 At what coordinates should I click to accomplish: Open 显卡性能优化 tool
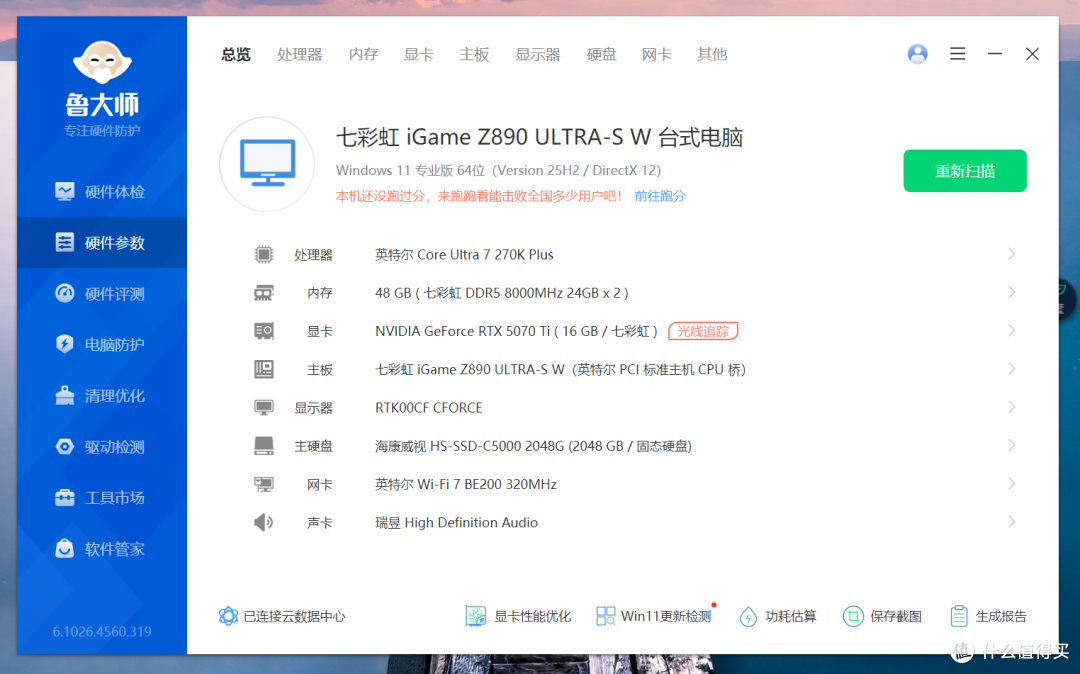click(518, 616)
